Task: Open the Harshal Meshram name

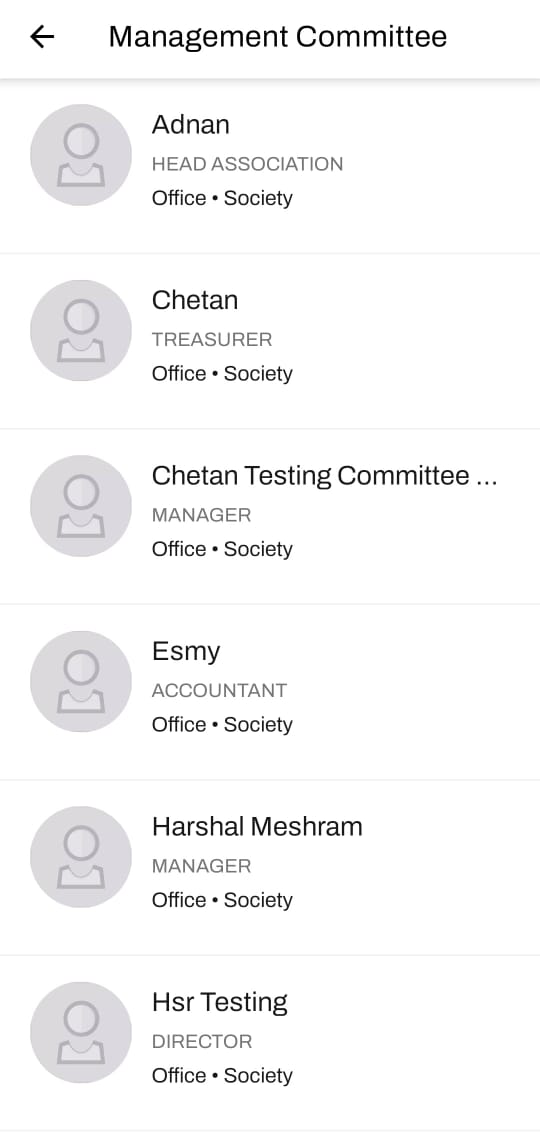Action: tap(257, 826)
